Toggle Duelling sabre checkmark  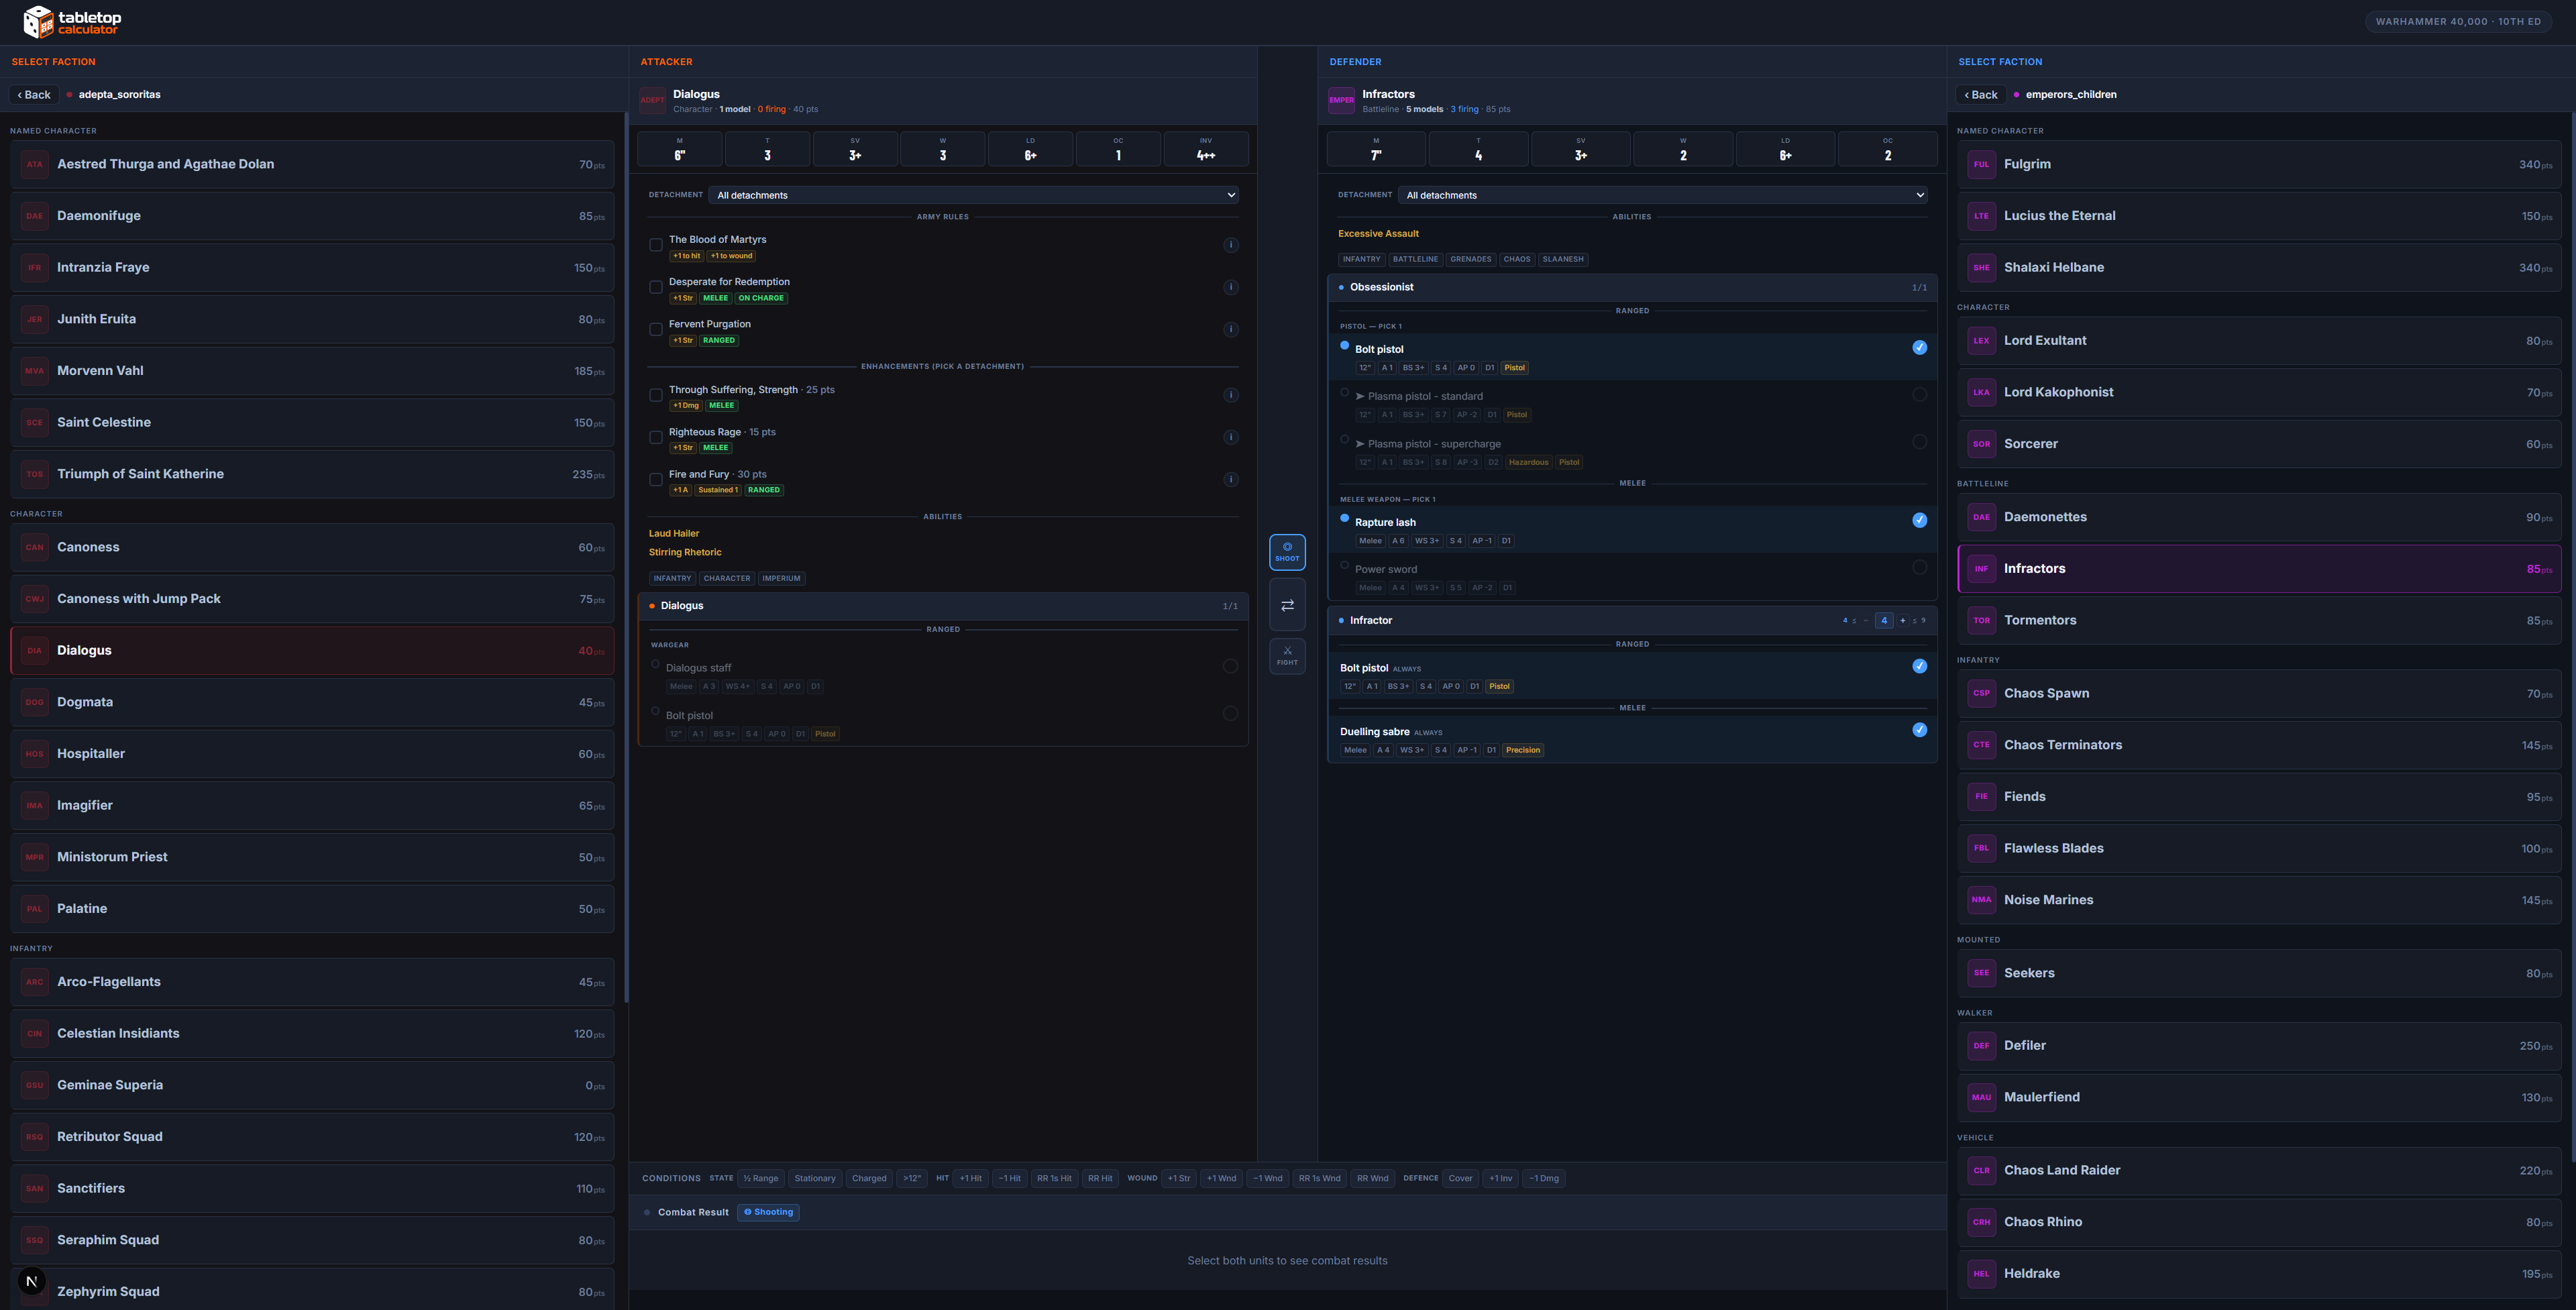tap(1919, 730)
